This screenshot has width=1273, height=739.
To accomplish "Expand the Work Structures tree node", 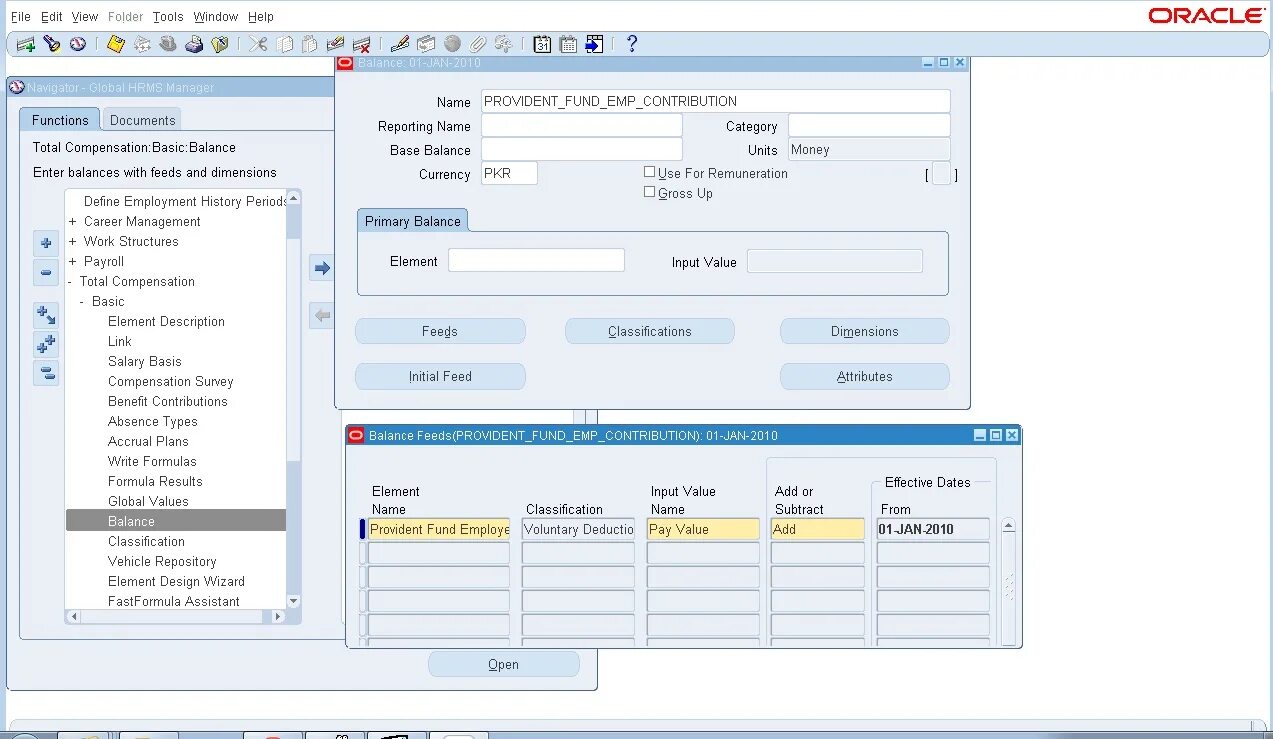I will click(72, 242).
